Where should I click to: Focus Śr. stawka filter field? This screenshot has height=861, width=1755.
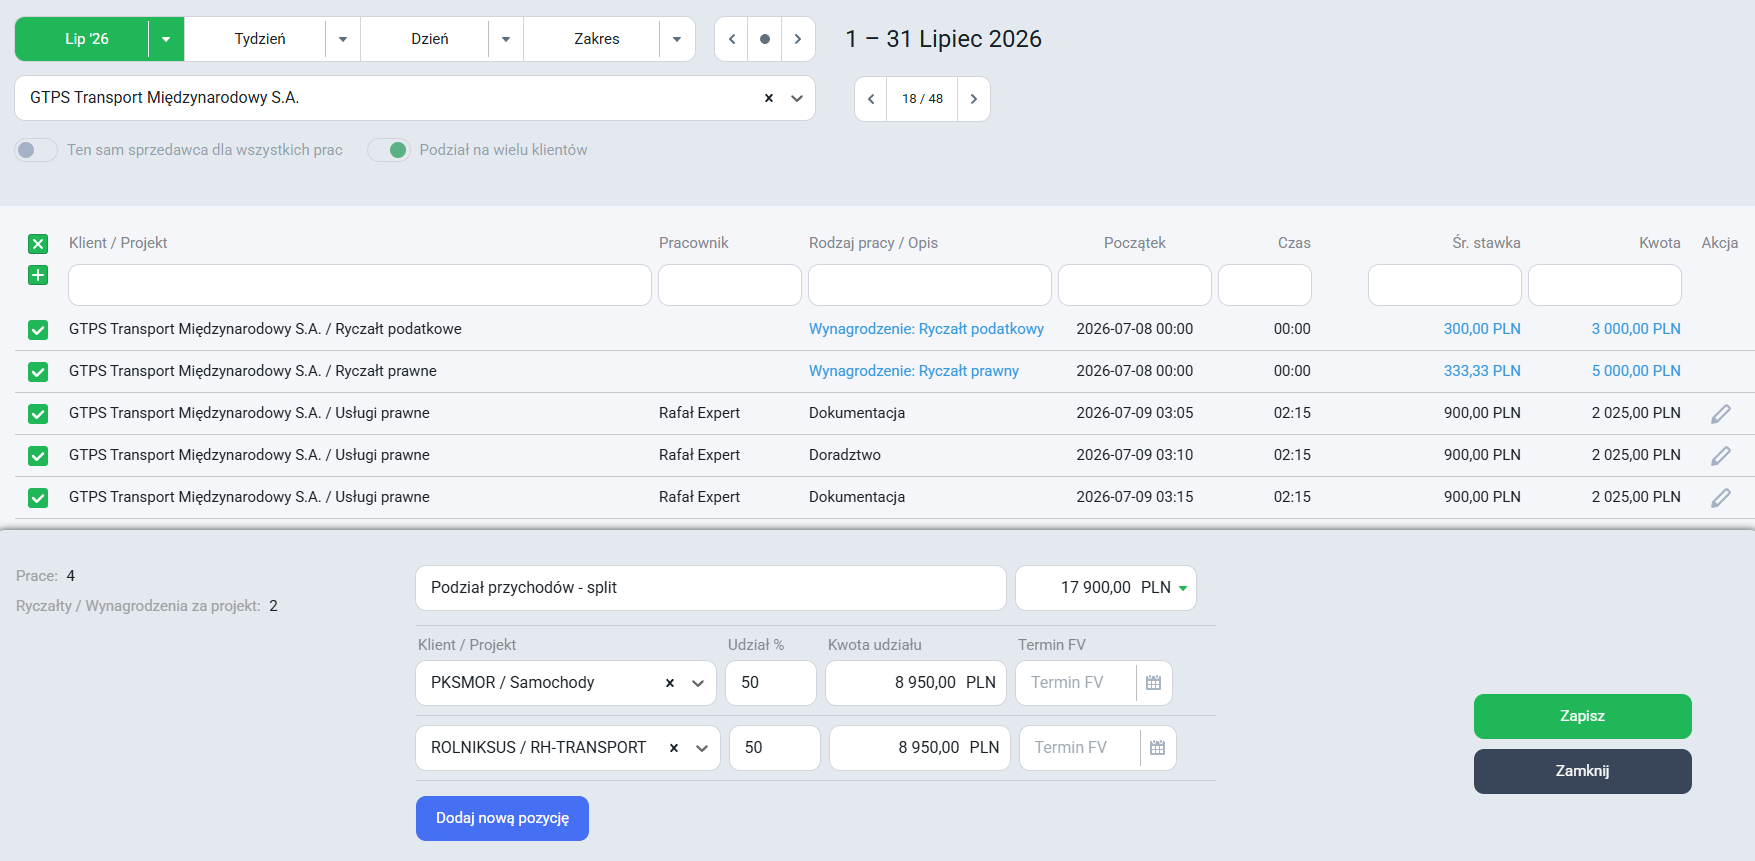(x=1445, y=285)
